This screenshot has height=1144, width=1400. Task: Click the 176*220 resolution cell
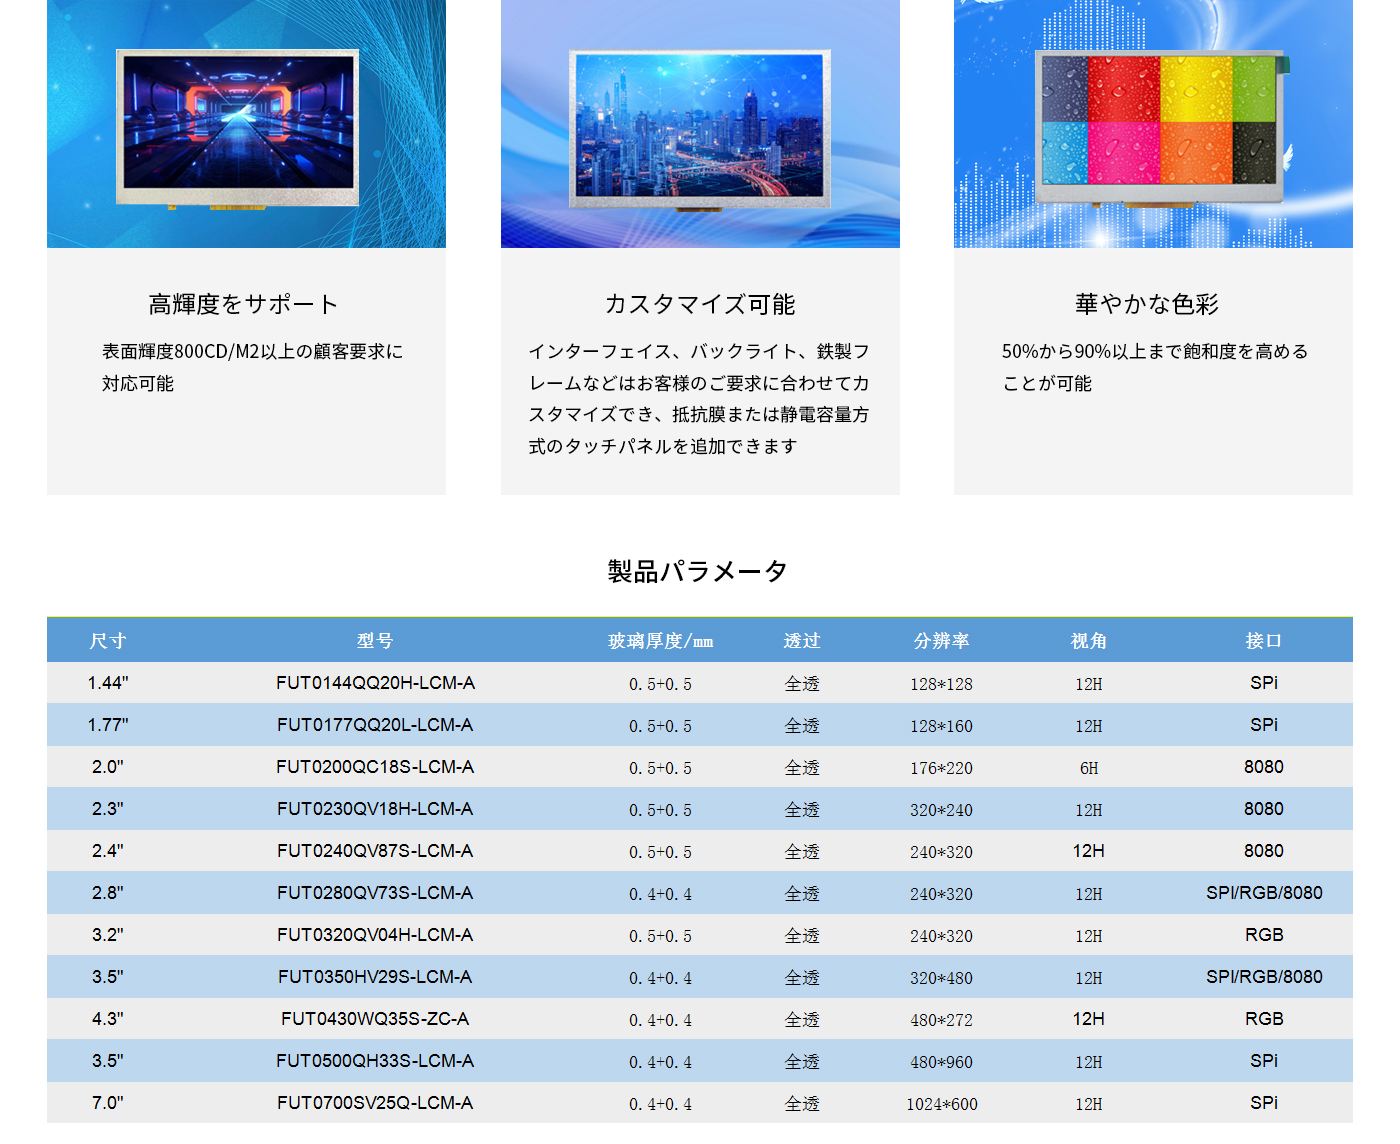point(941,768)
